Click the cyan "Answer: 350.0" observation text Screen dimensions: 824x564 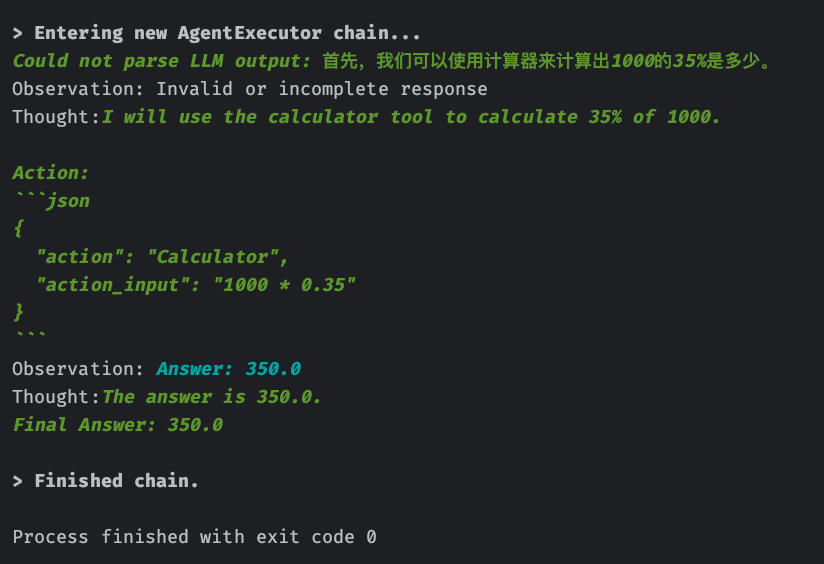click(228, 369)
